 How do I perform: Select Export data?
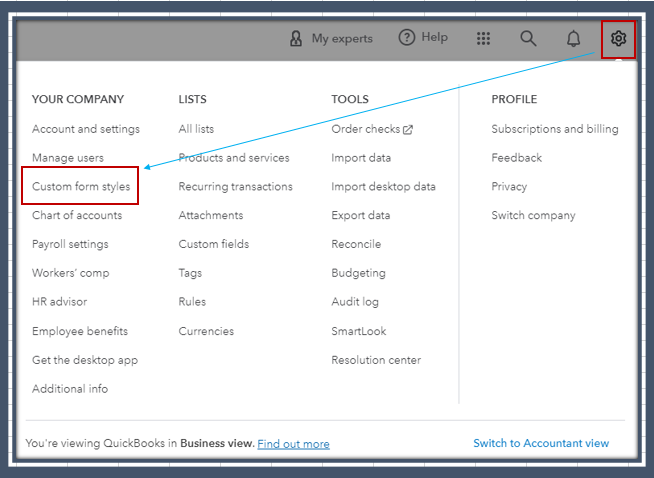[361, 215]
